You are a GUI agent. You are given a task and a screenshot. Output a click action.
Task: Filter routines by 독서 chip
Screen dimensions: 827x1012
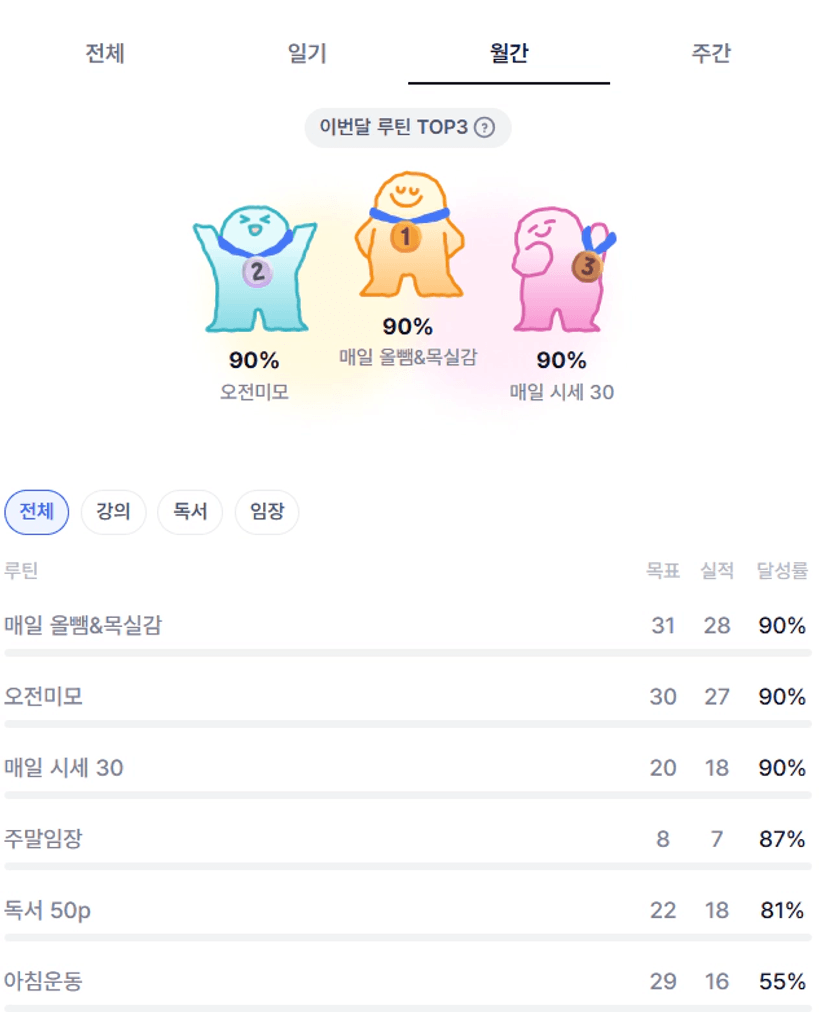point(190,512)
